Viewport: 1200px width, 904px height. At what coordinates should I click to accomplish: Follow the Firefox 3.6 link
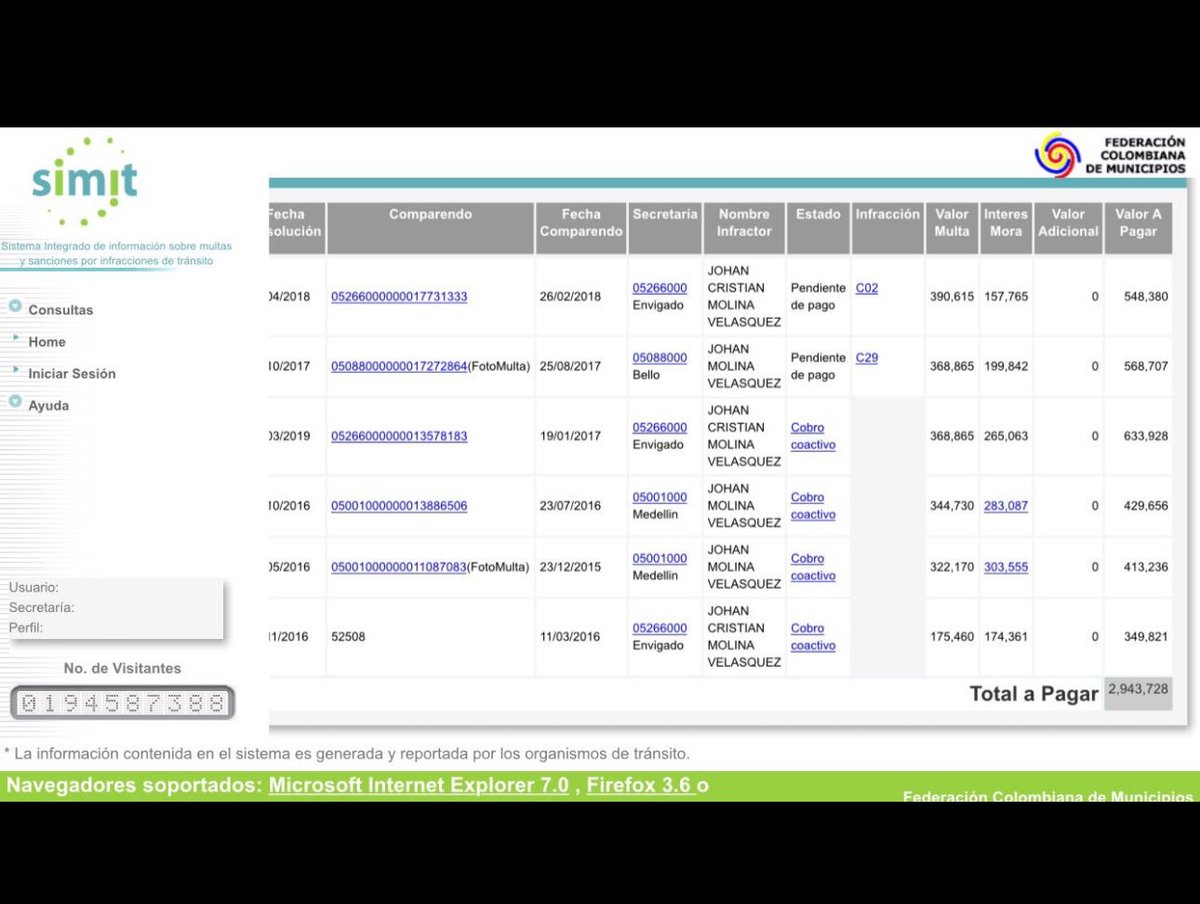(x=640, y=785)
